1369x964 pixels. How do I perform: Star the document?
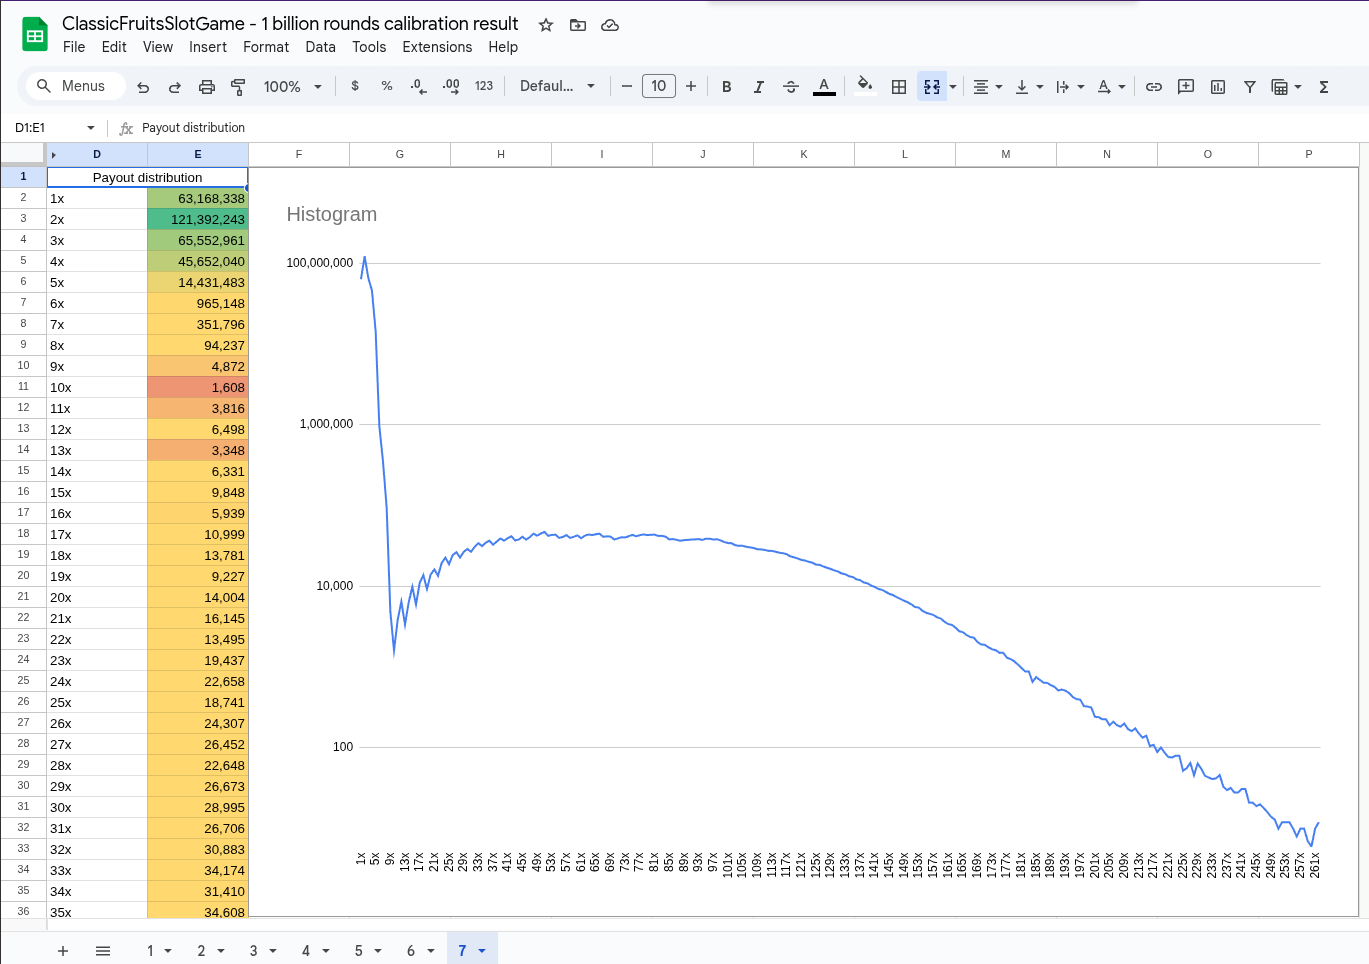click(x=546, y=25)
